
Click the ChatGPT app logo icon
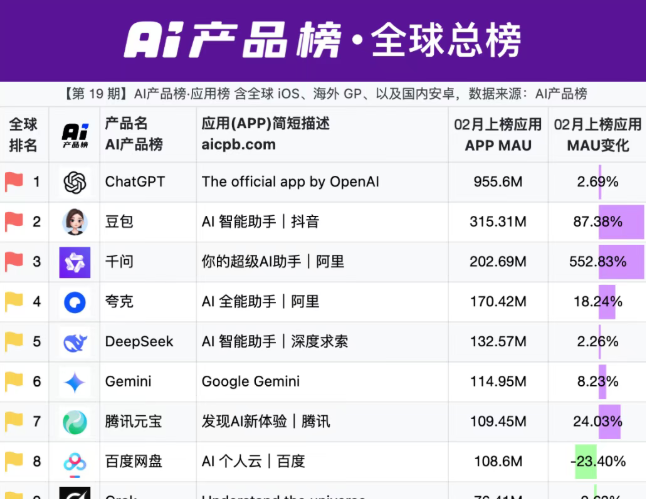[x=75, y=182]
